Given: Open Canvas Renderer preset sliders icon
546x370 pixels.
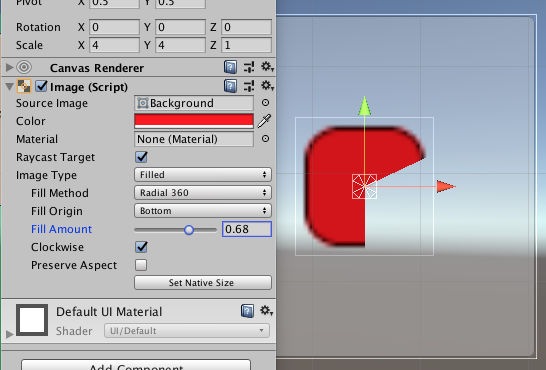Looking at the screenshot, I should coord(249,67).
